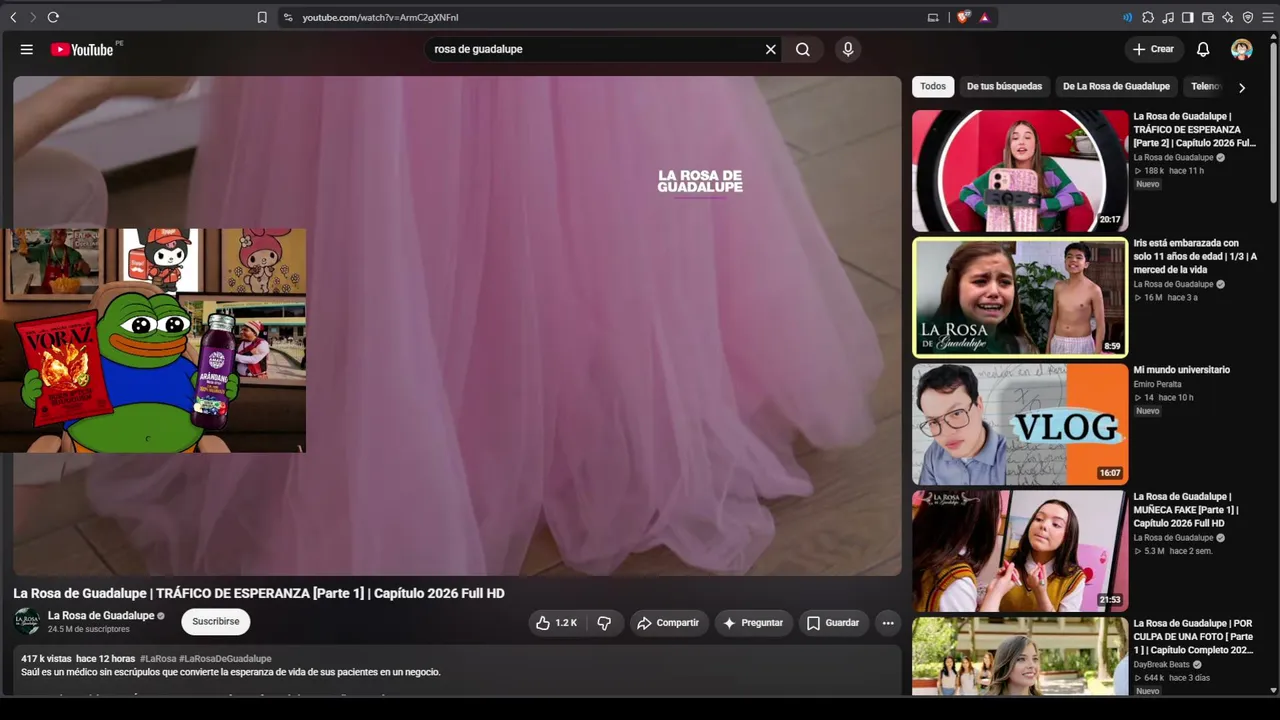Open the browser extensions puzzle icon

pos(1148,17)
